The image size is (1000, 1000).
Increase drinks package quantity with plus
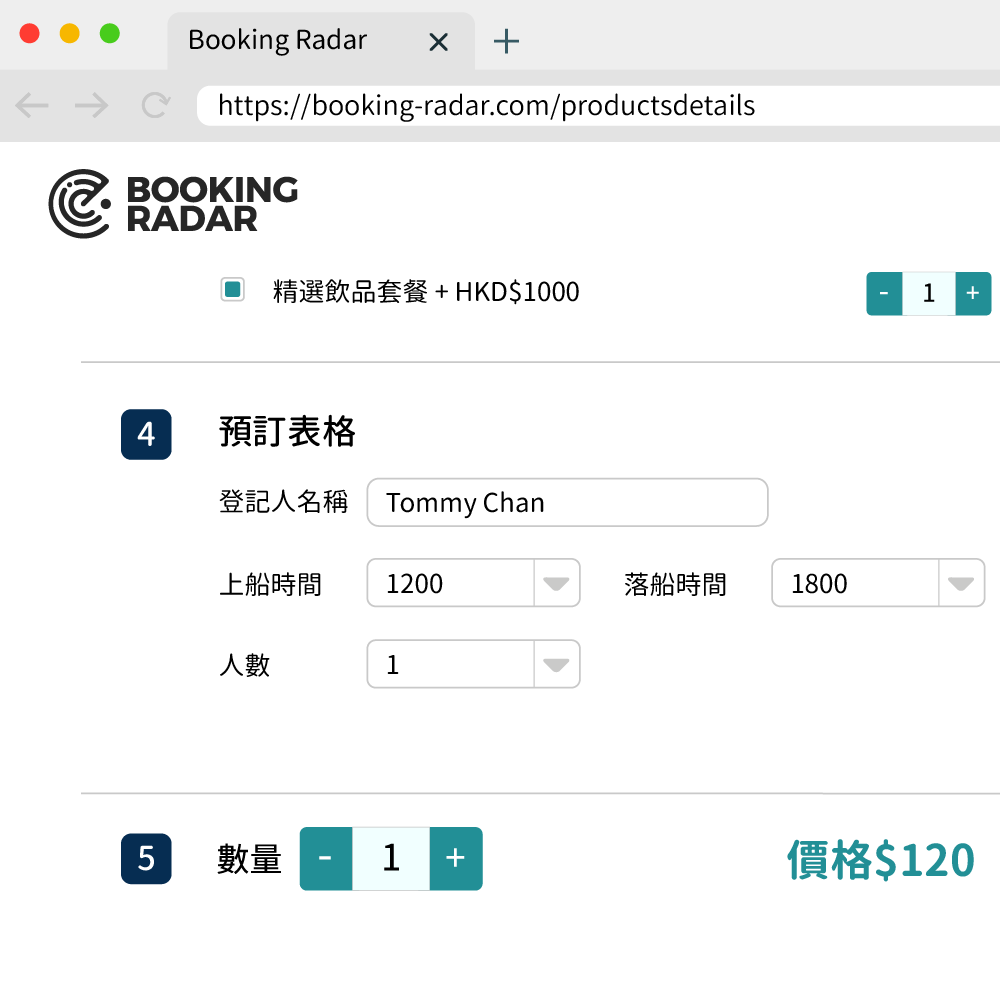(973, 293)
